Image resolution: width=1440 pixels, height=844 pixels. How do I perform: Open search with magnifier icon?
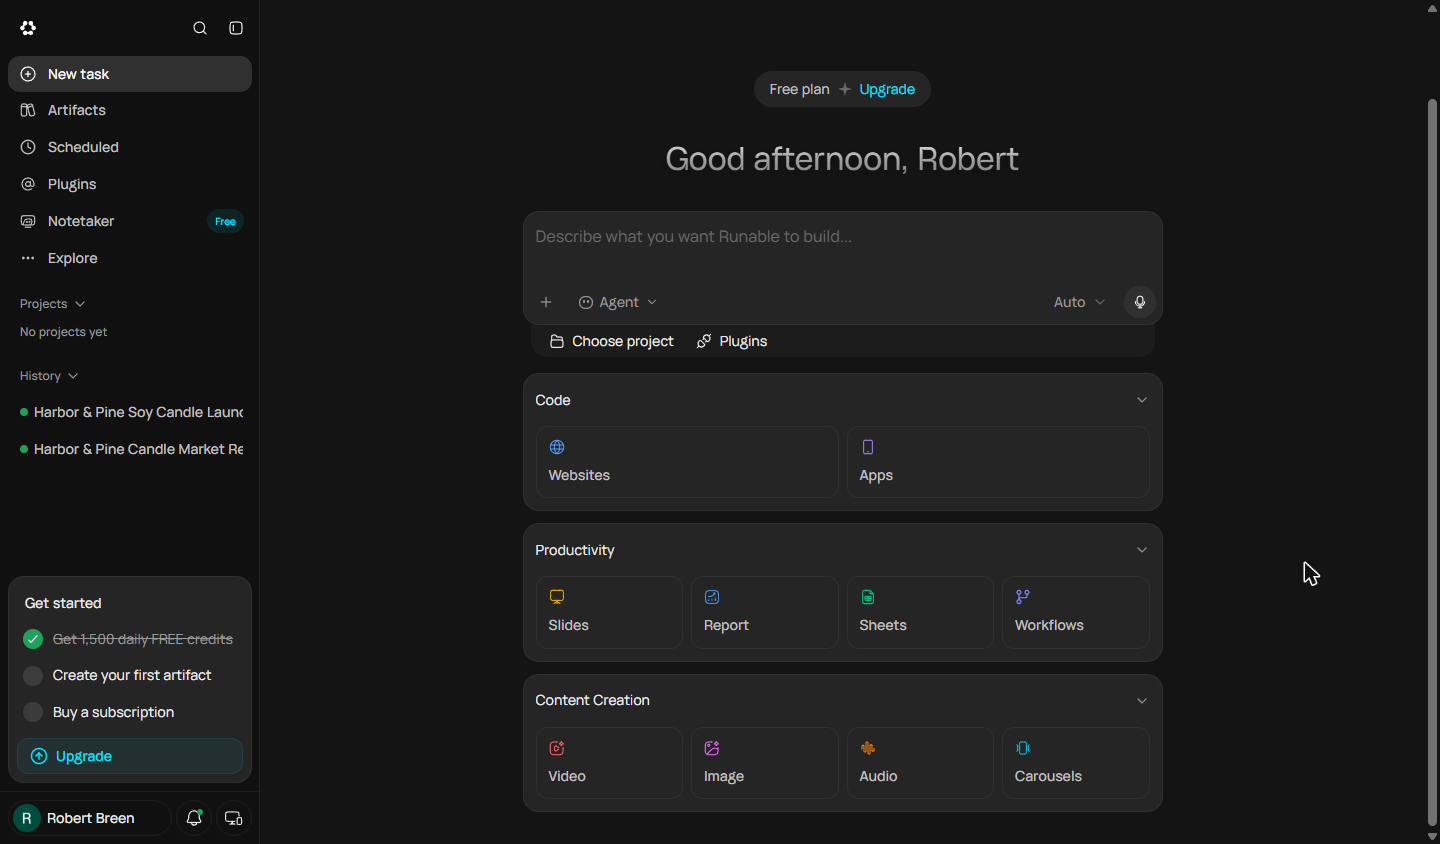pos(200,28)
